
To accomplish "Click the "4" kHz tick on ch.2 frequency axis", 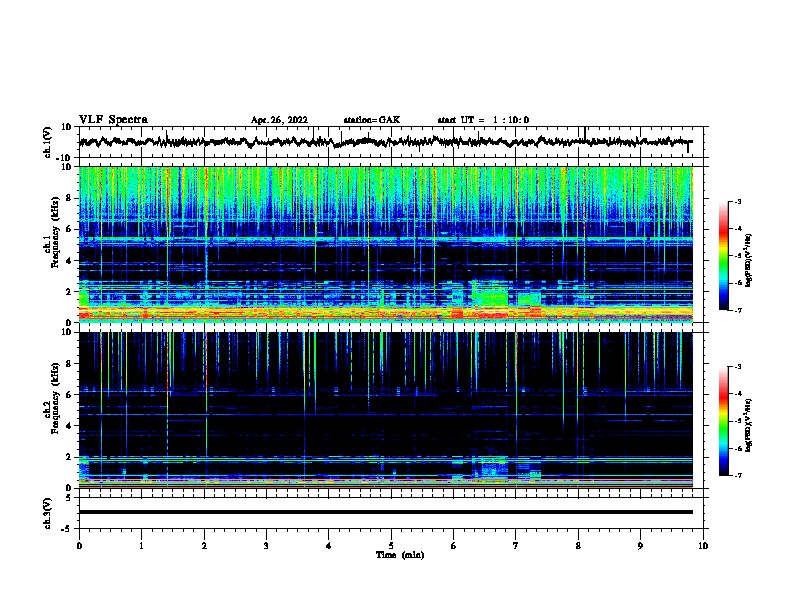I will (x=69, y=426).
